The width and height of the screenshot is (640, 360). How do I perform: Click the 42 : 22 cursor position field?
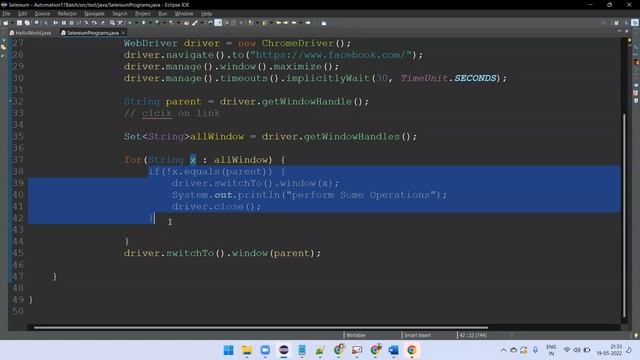tap(473, 335)
